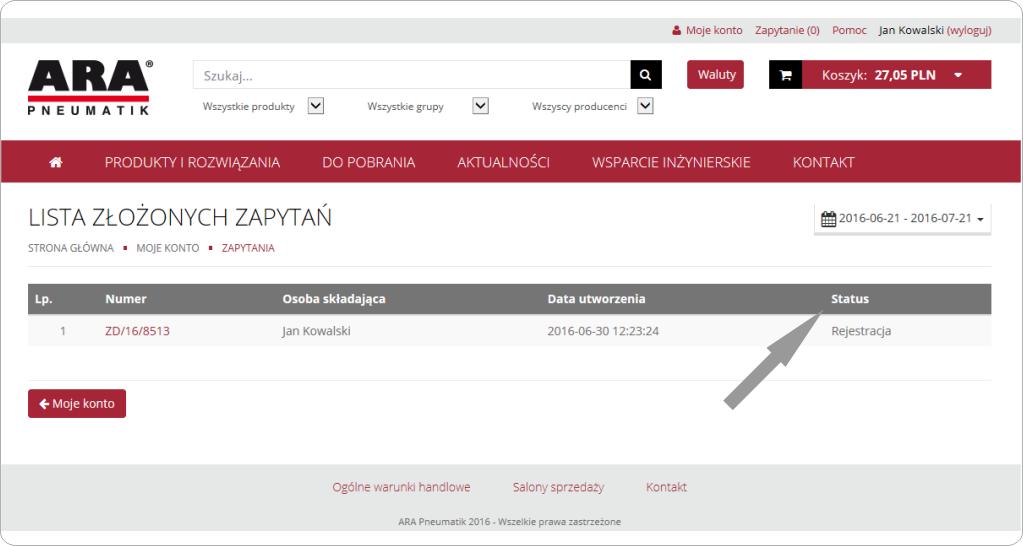Click the Jan Kowalski user name in the top bar
This screenshot has height=546, width=1023.
click(911, 31)
